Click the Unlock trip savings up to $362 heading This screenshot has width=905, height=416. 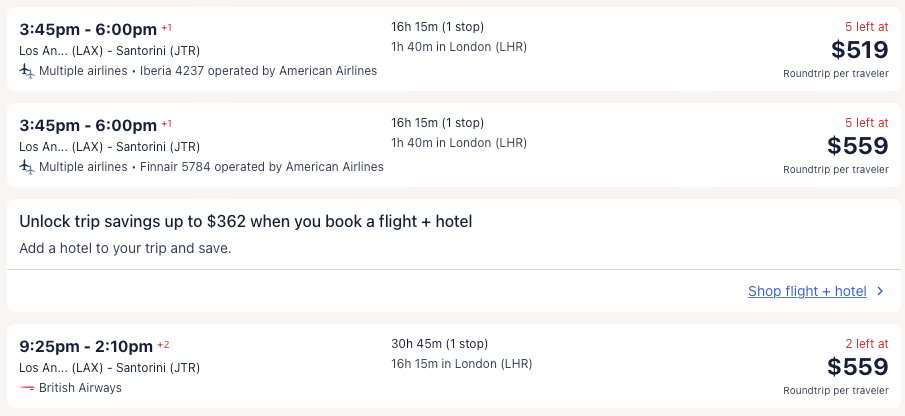click(245, 221)
